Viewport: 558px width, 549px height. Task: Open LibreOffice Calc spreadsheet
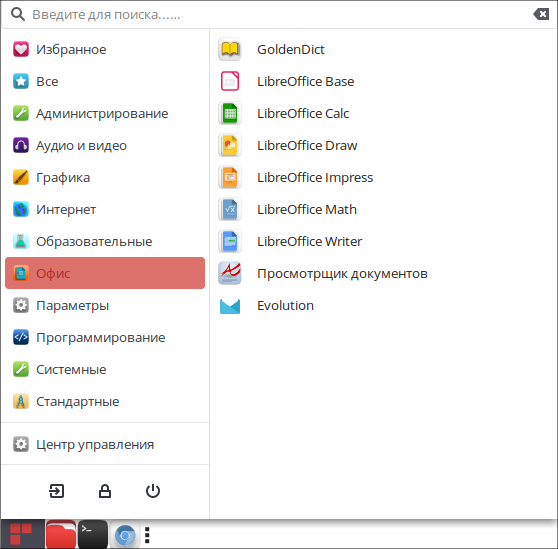point(384,114)
